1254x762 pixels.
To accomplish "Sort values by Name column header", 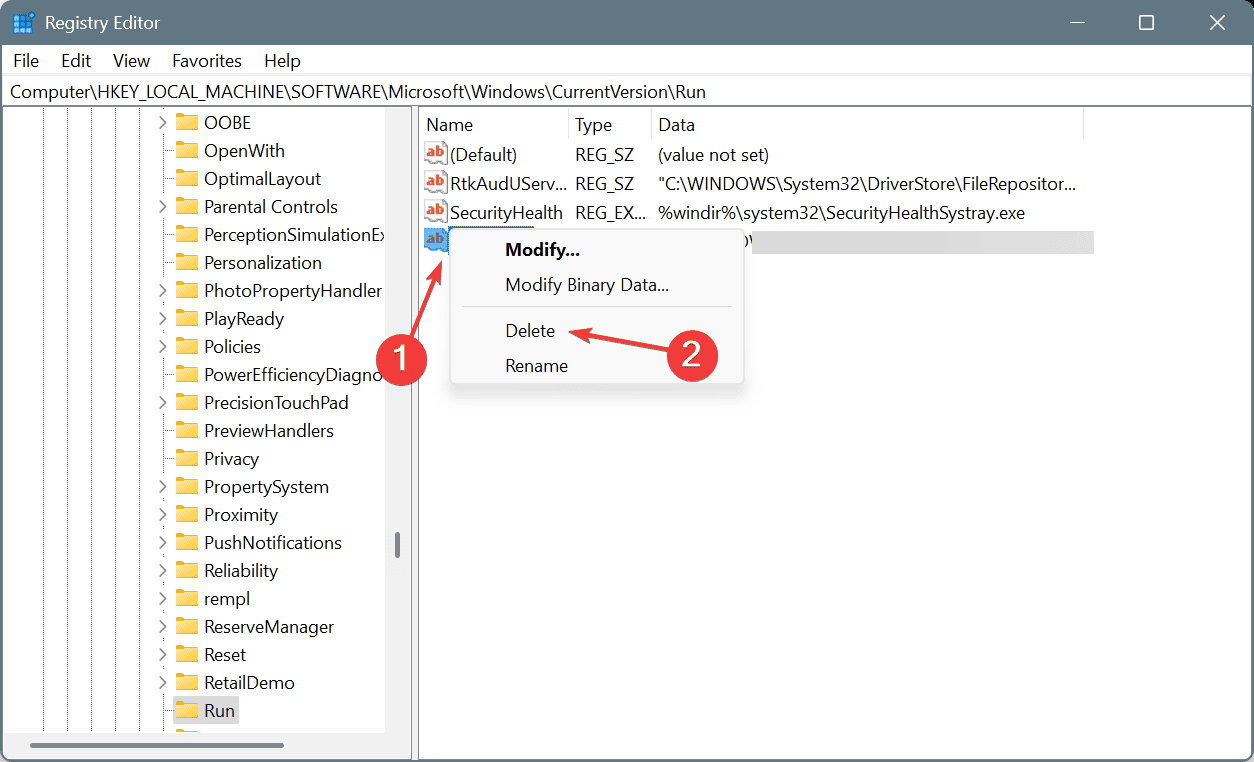I will point(494,125).
